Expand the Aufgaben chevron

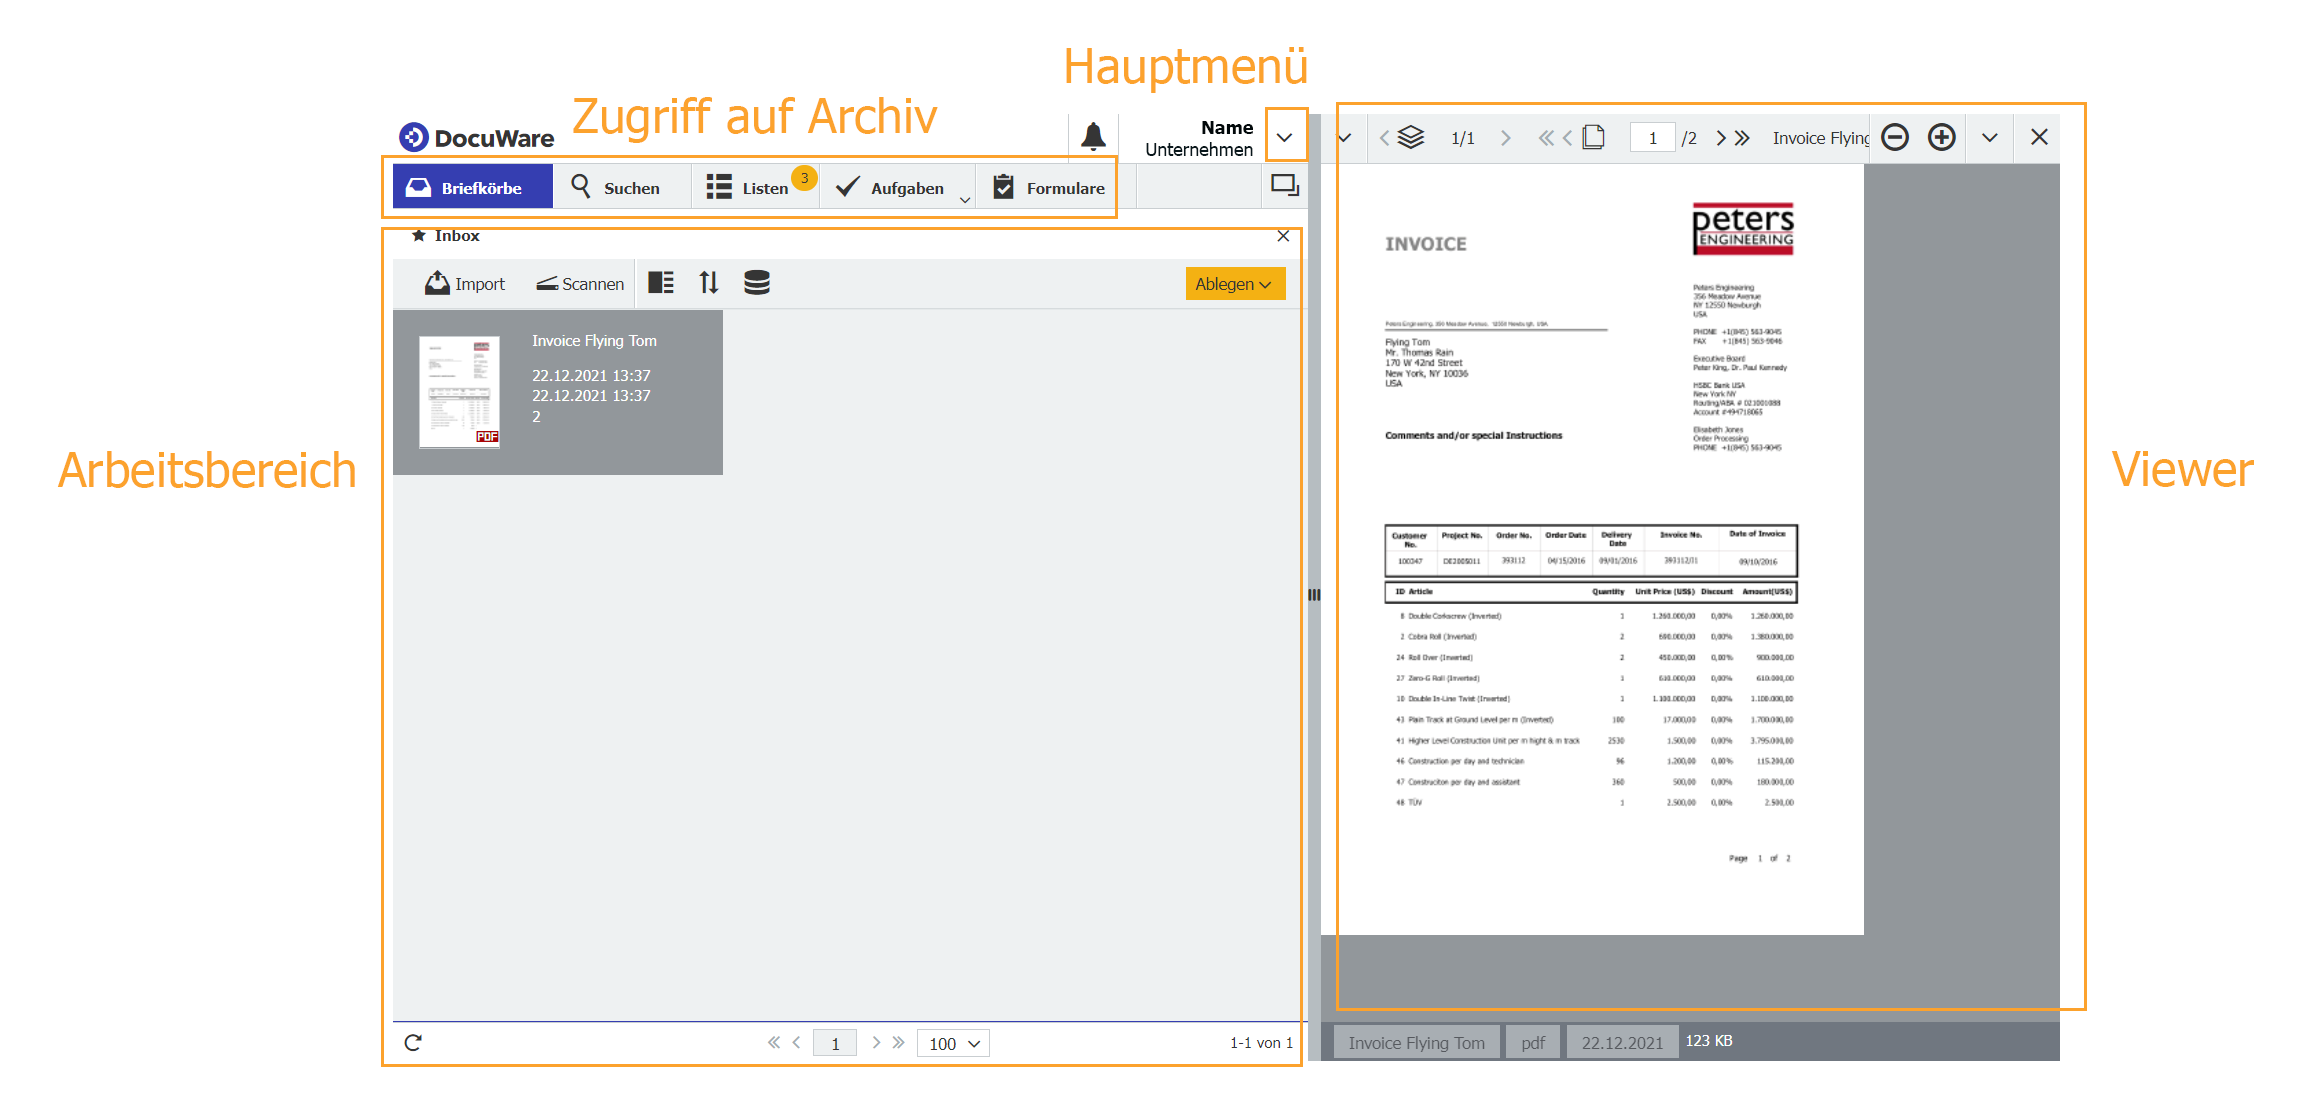pyautogui.click(x=965, y=199)
